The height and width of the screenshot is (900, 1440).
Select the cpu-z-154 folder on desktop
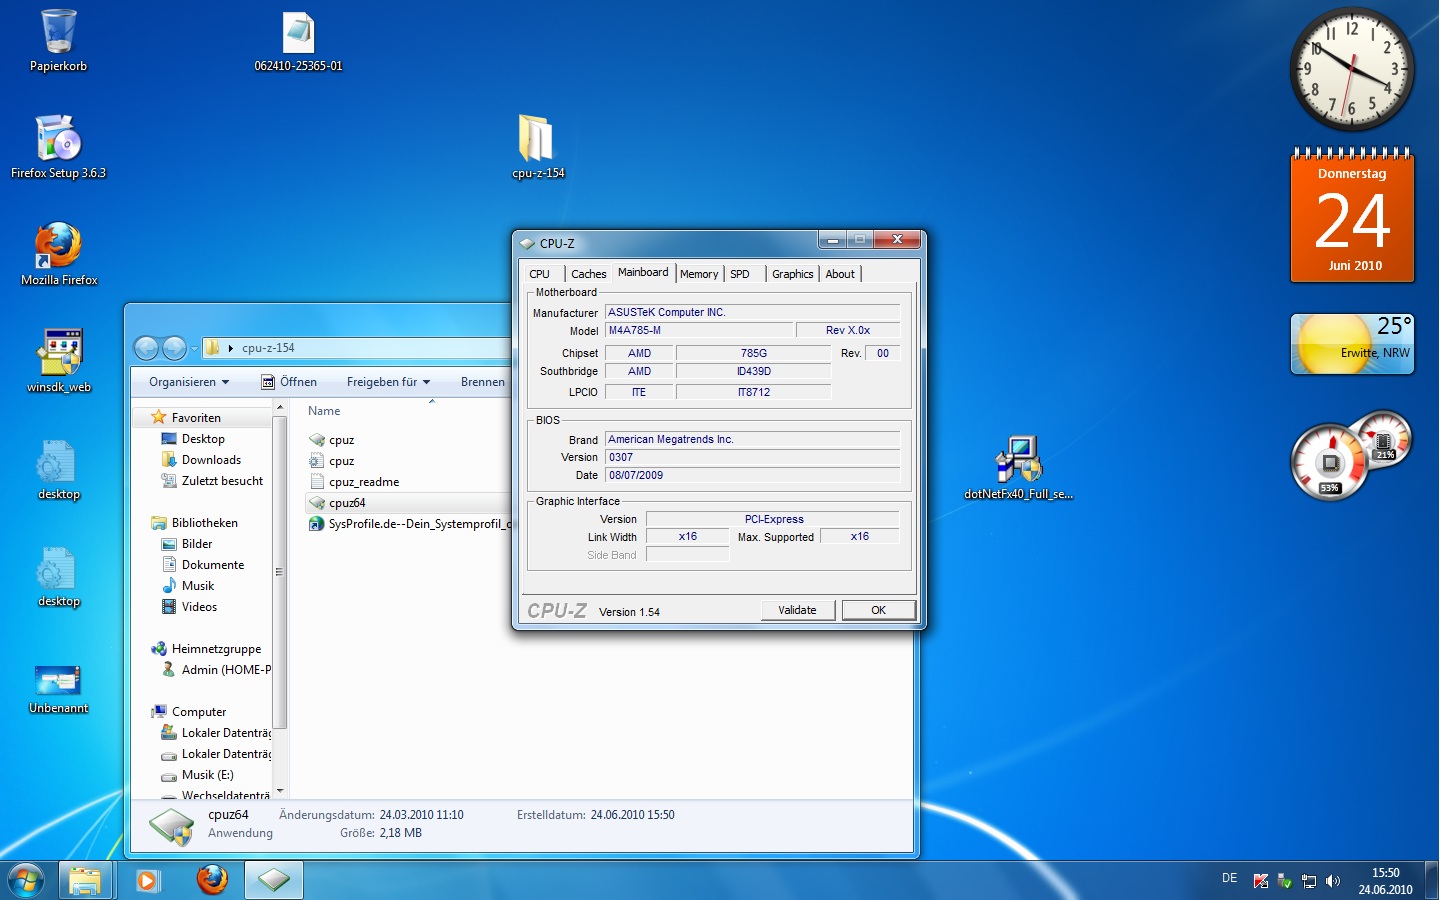pyautogui.click(x=538, y=147)
